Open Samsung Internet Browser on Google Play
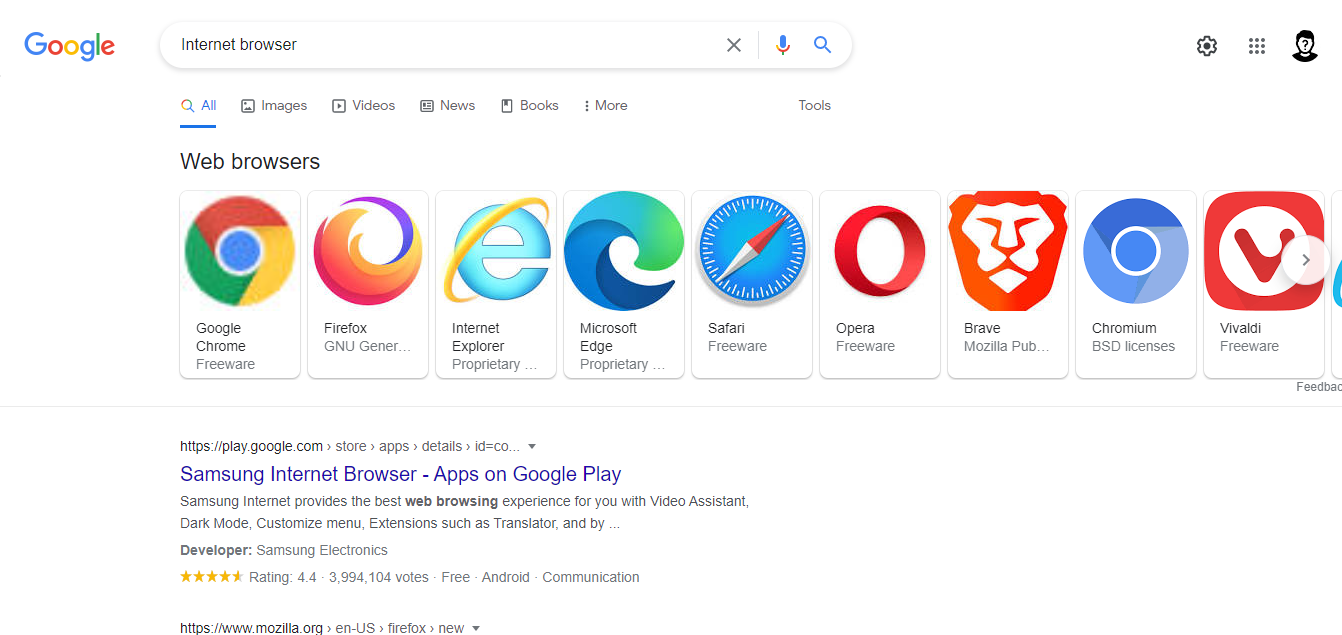This screenshot has height=635, width=1342. pyautogui.click(x=400, y=474)
